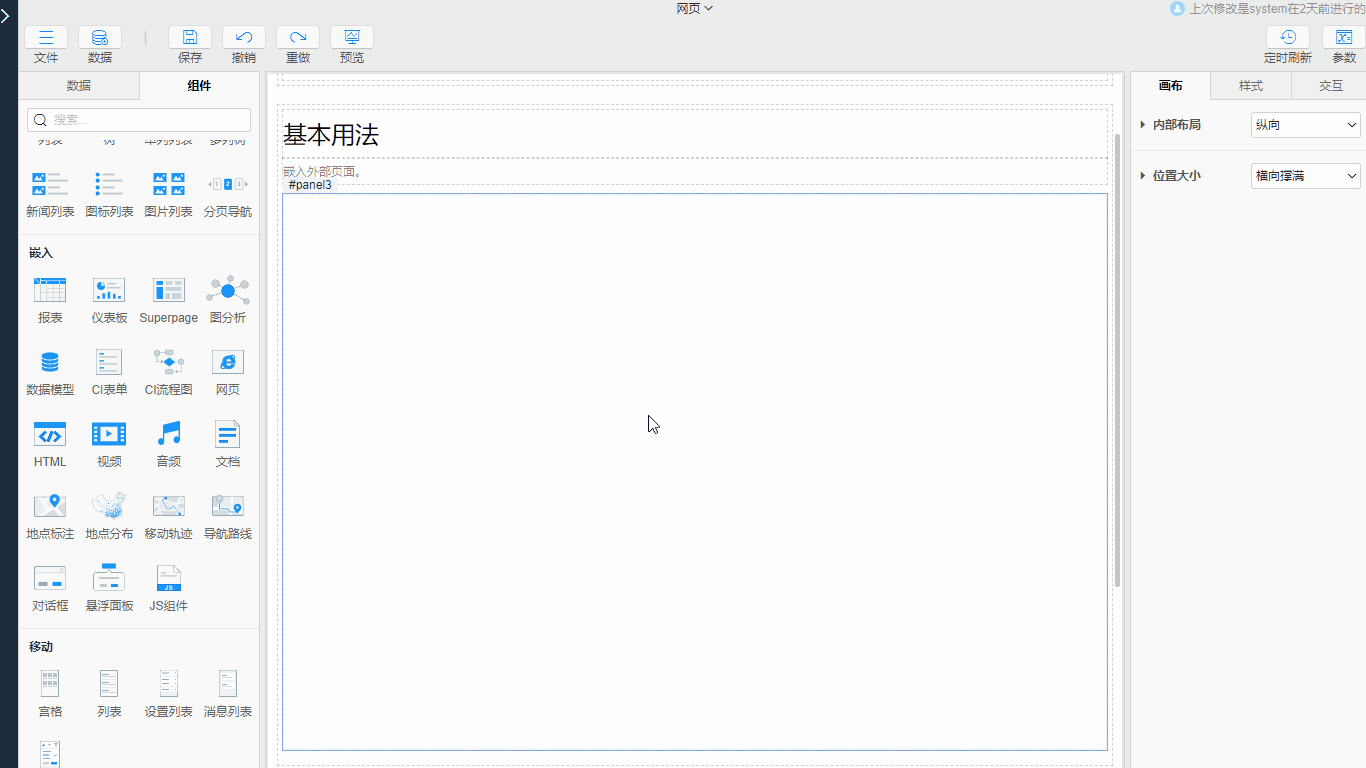The width and height of the screenshot is (1366, 768).
Task: Collapse the 内部布局 section
Action: click(x=1143, y=124)
